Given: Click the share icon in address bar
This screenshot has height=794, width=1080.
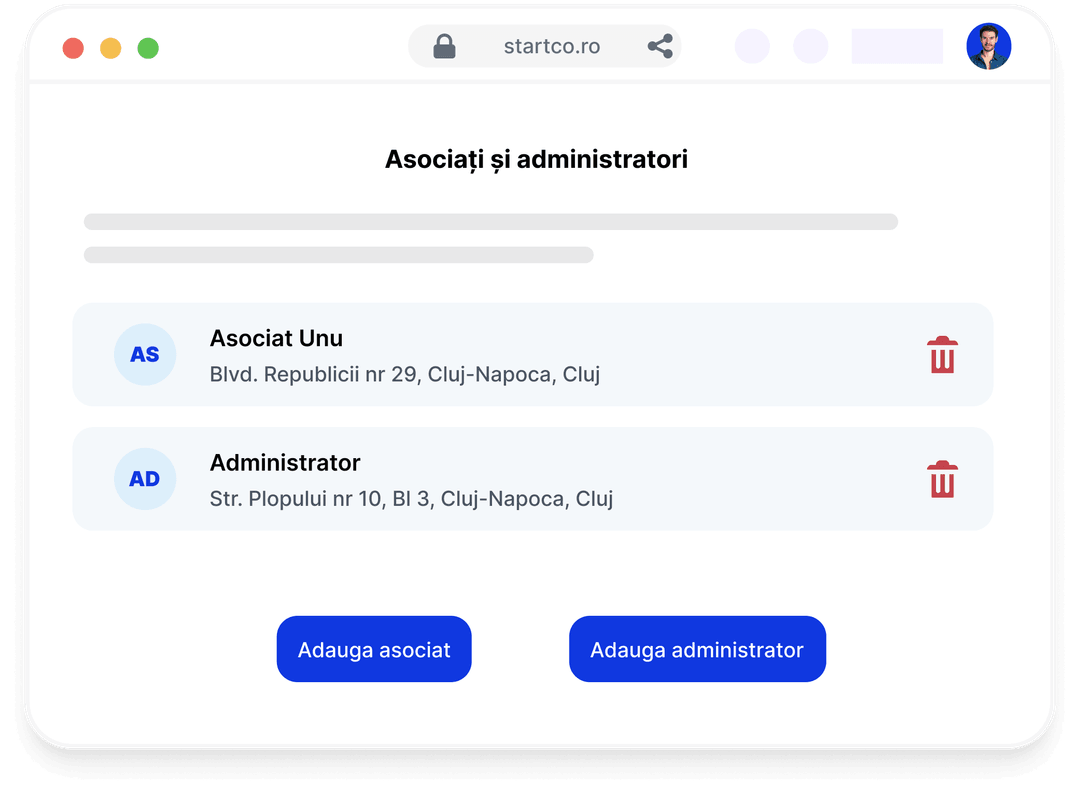Looking at the screenshot, I should click(660, 47).
